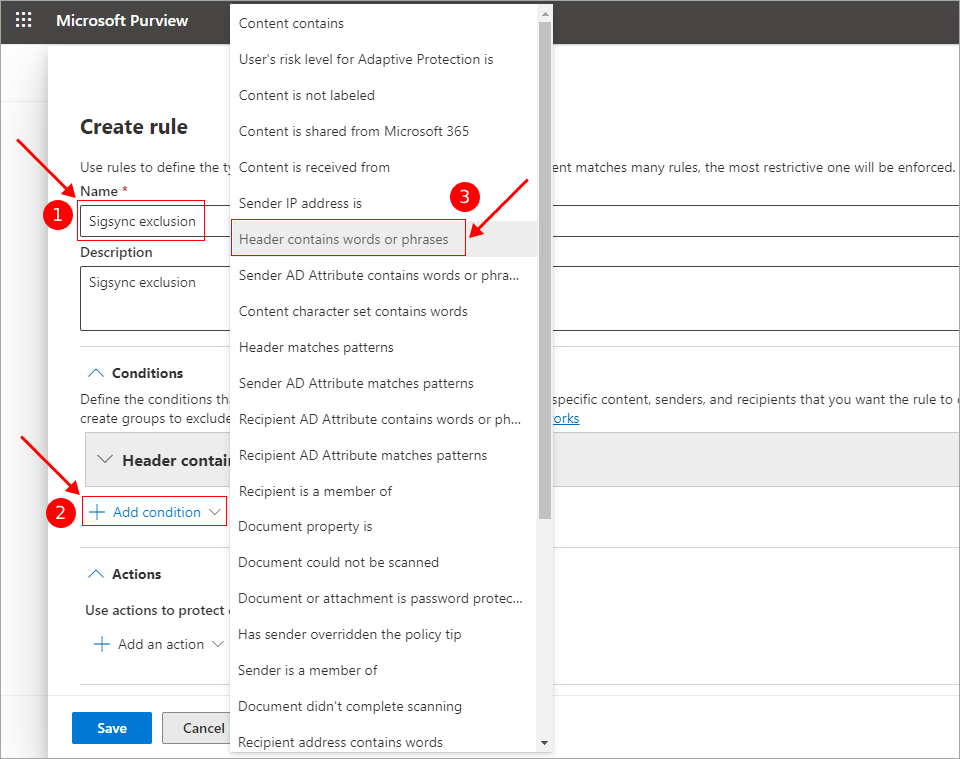This screenshot has width=960, height=759.
Task: Select 'Document didn't complete scanning'
Action: point(384,707)
